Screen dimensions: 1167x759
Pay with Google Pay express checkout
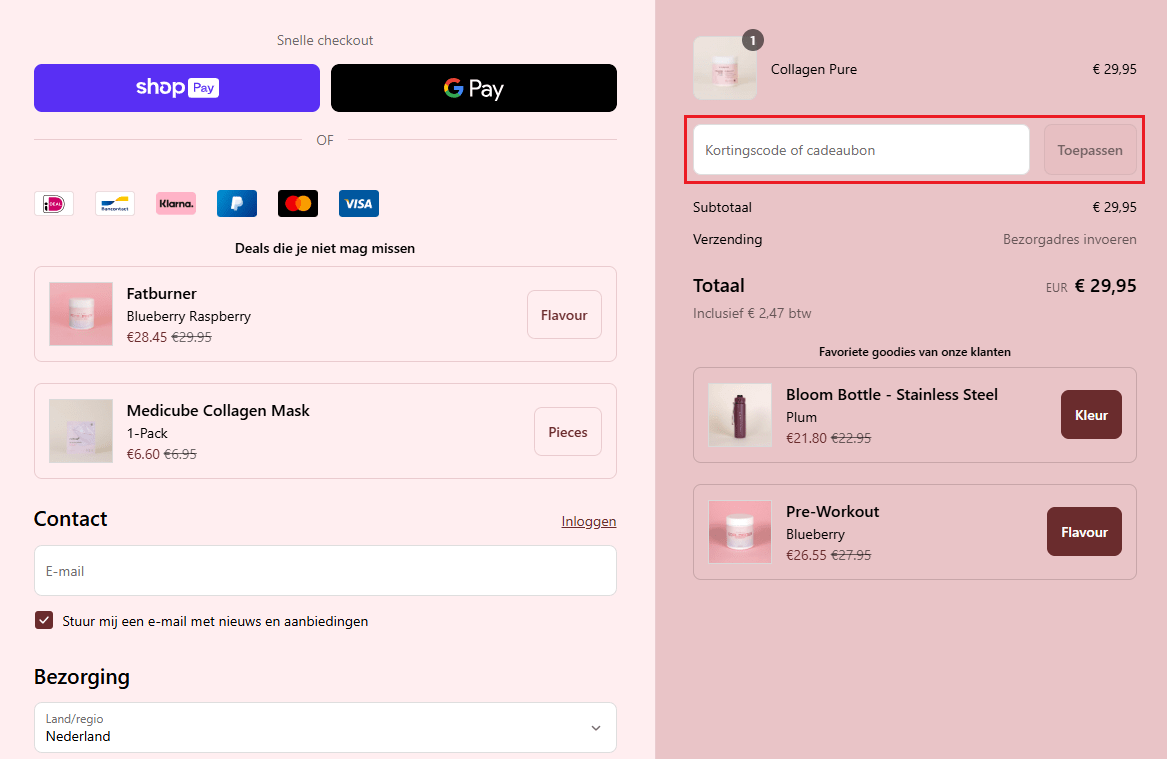coord(473,88)
